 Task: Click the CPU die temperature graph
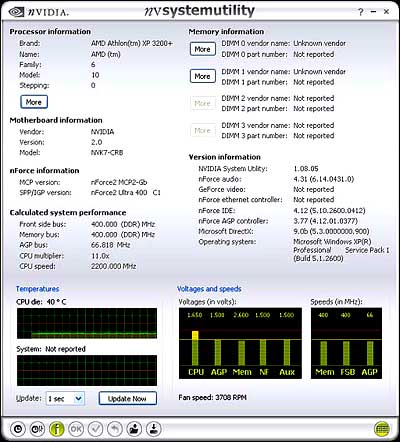[x=87, y=323]
